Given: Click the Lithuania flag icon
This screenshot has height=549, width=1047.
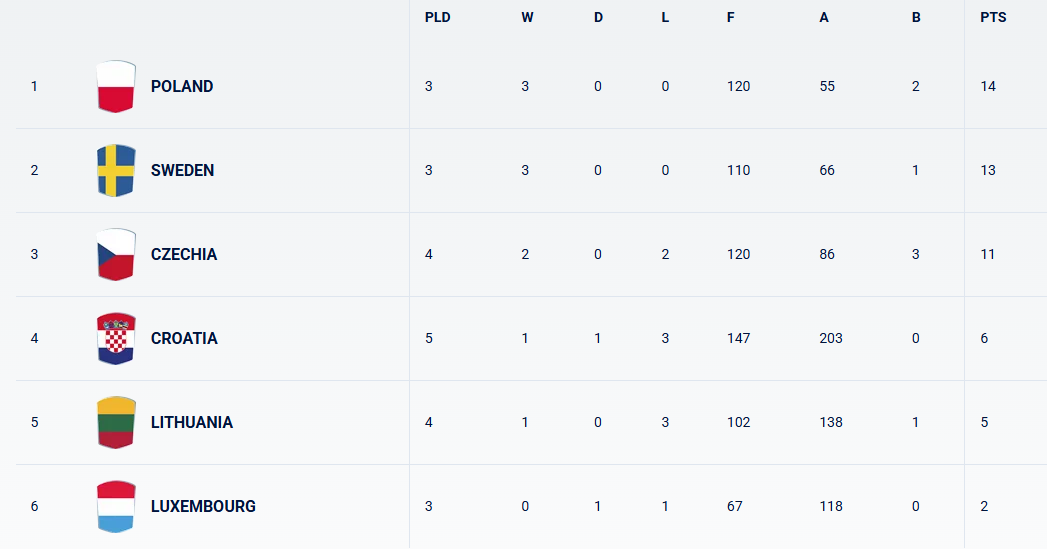Looking at the screenshot, I should click(x=116, y=422).
